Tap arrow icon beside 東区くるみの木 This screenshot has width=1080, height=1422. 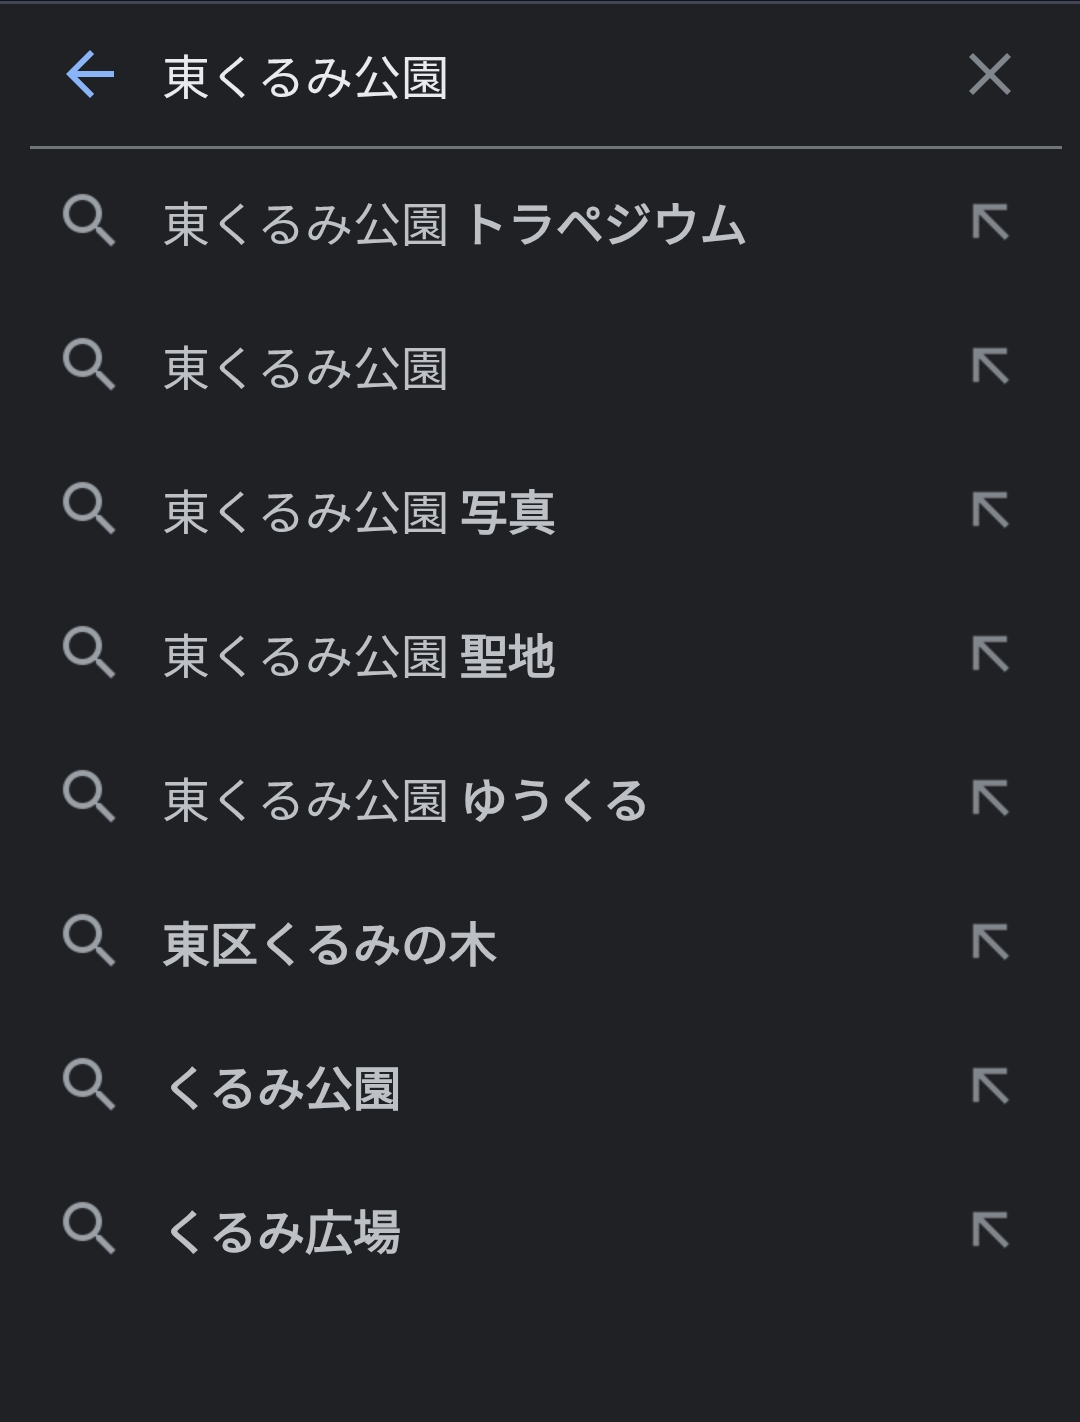990,942
